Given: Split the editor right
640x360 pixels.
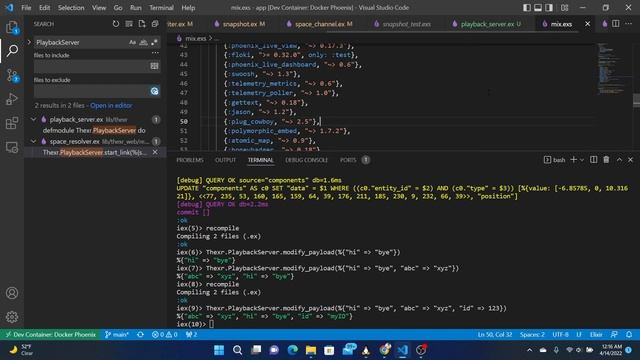Looking at the screenshot, I should [x=616, y=24].
